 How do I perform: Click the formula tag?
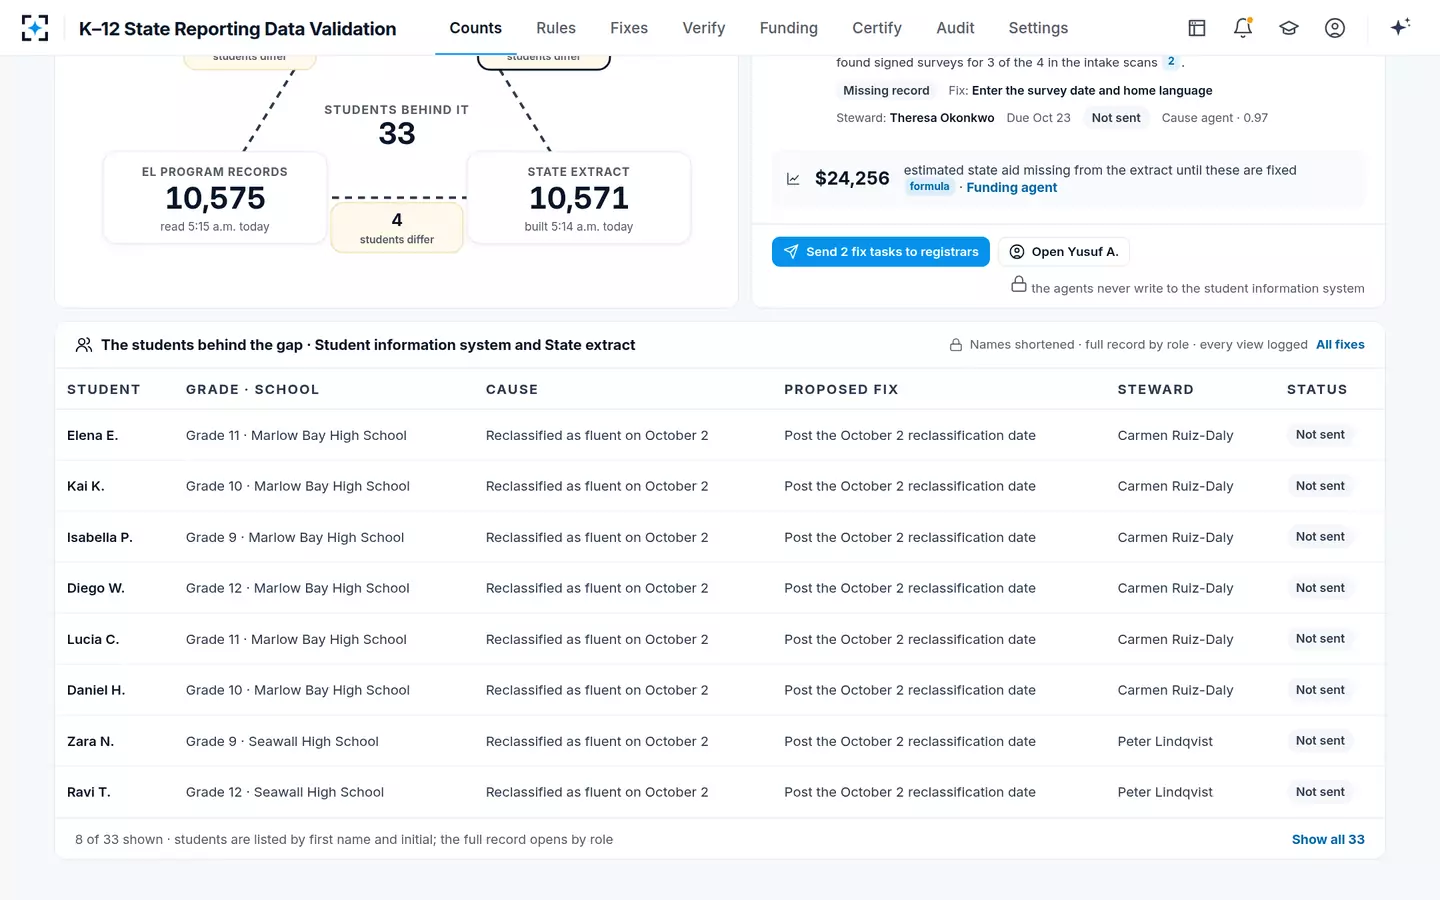(929, 187)
